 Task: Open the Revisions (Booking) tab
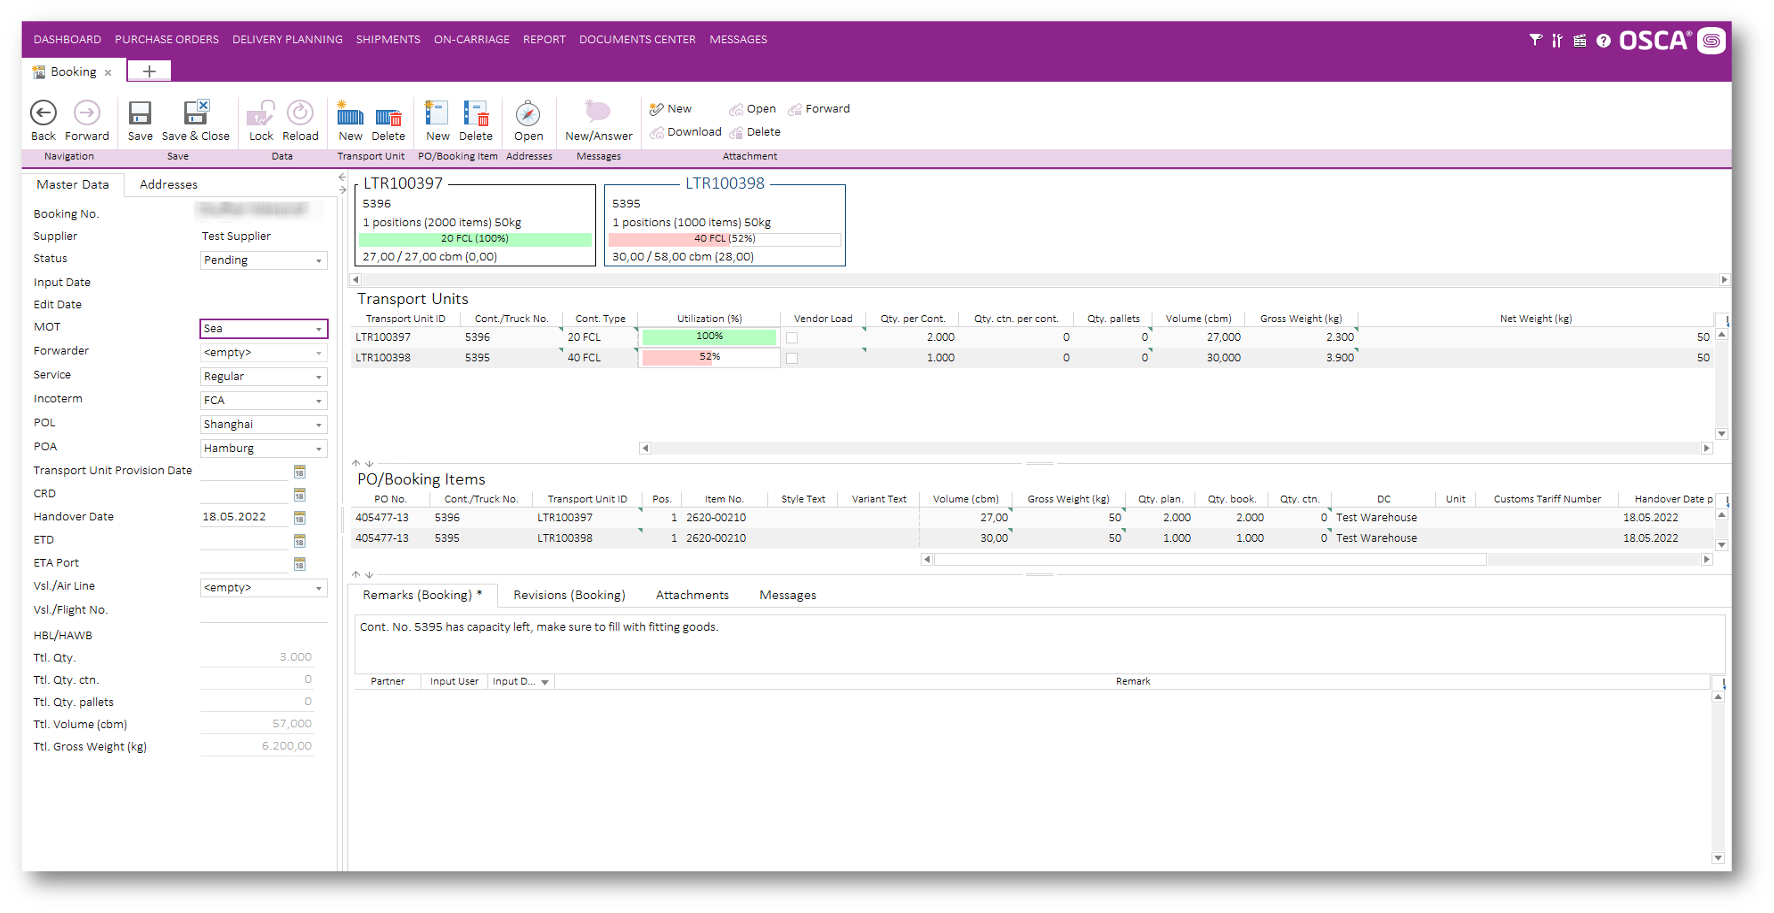pos(568,594)
